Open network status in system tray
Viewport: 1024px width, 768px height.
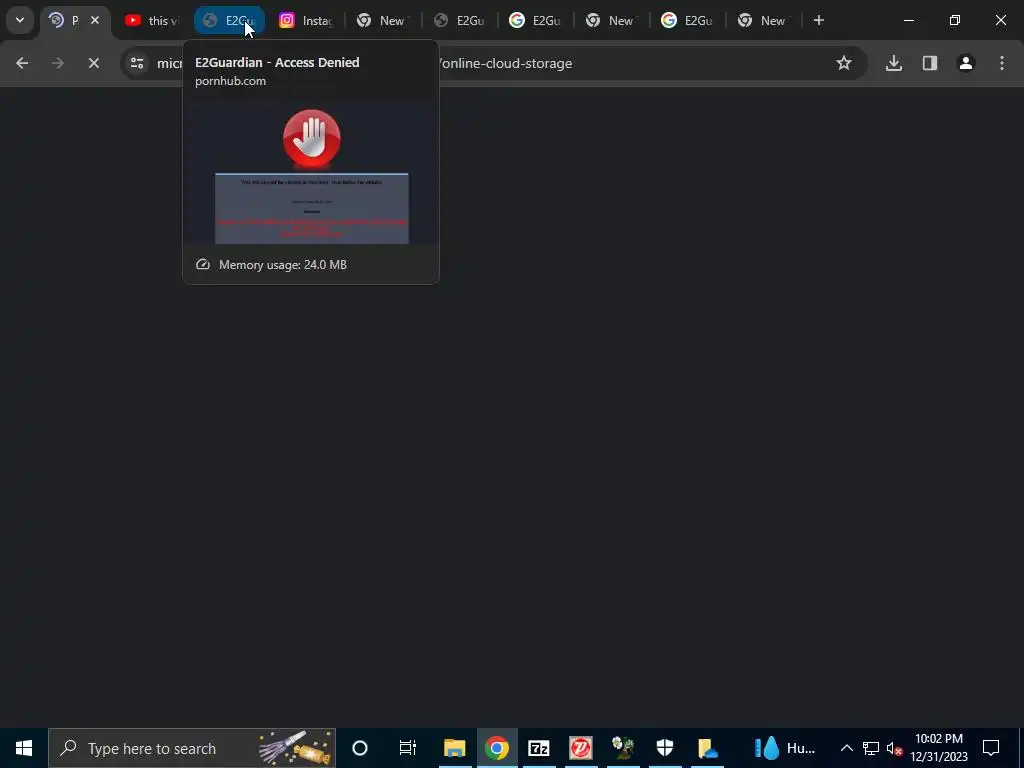click(871, 748)
